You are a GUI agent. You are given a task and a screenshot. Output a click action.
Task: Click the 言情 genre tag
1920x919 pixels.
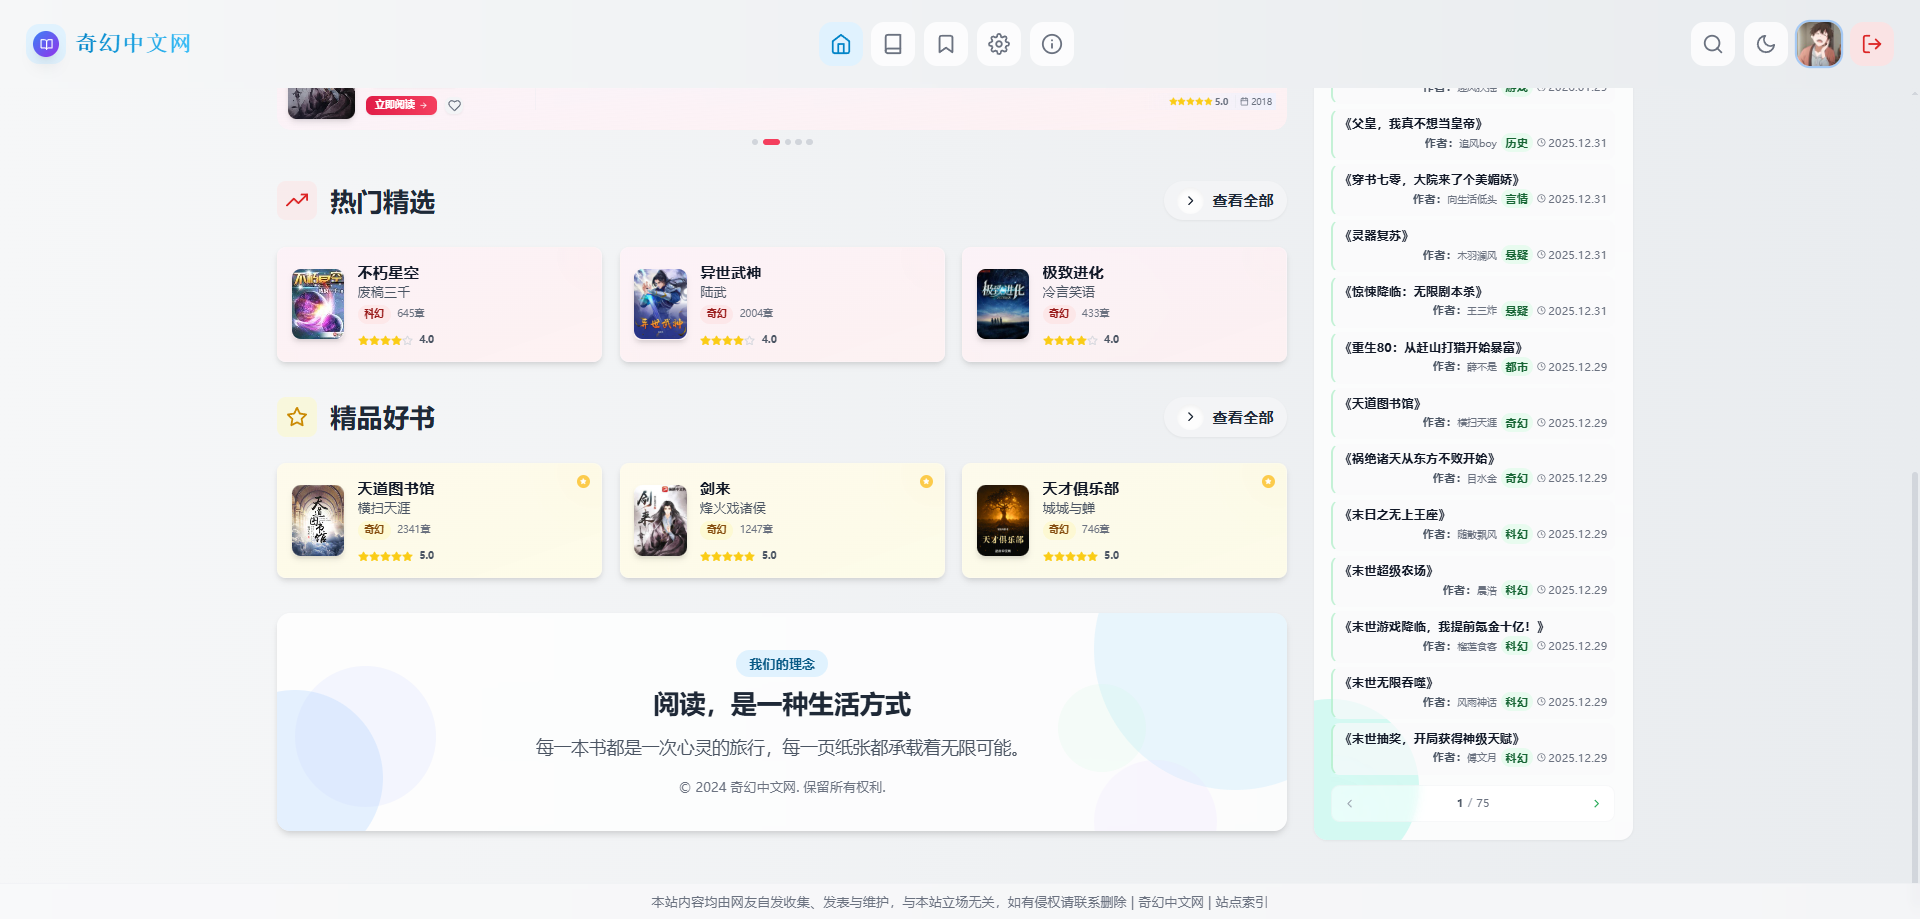click(1516, 199)
